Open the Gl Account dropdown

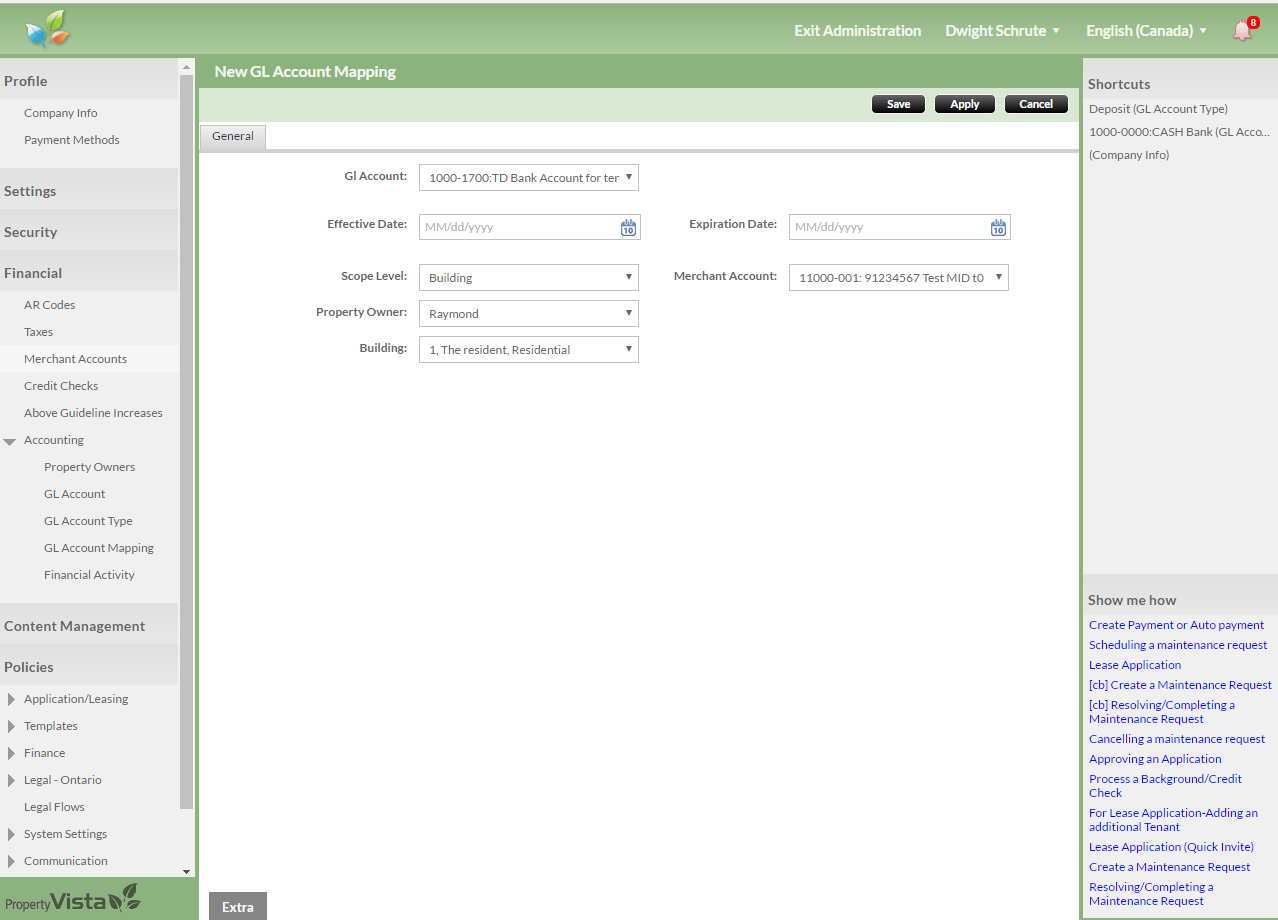(x=528, y=178)
